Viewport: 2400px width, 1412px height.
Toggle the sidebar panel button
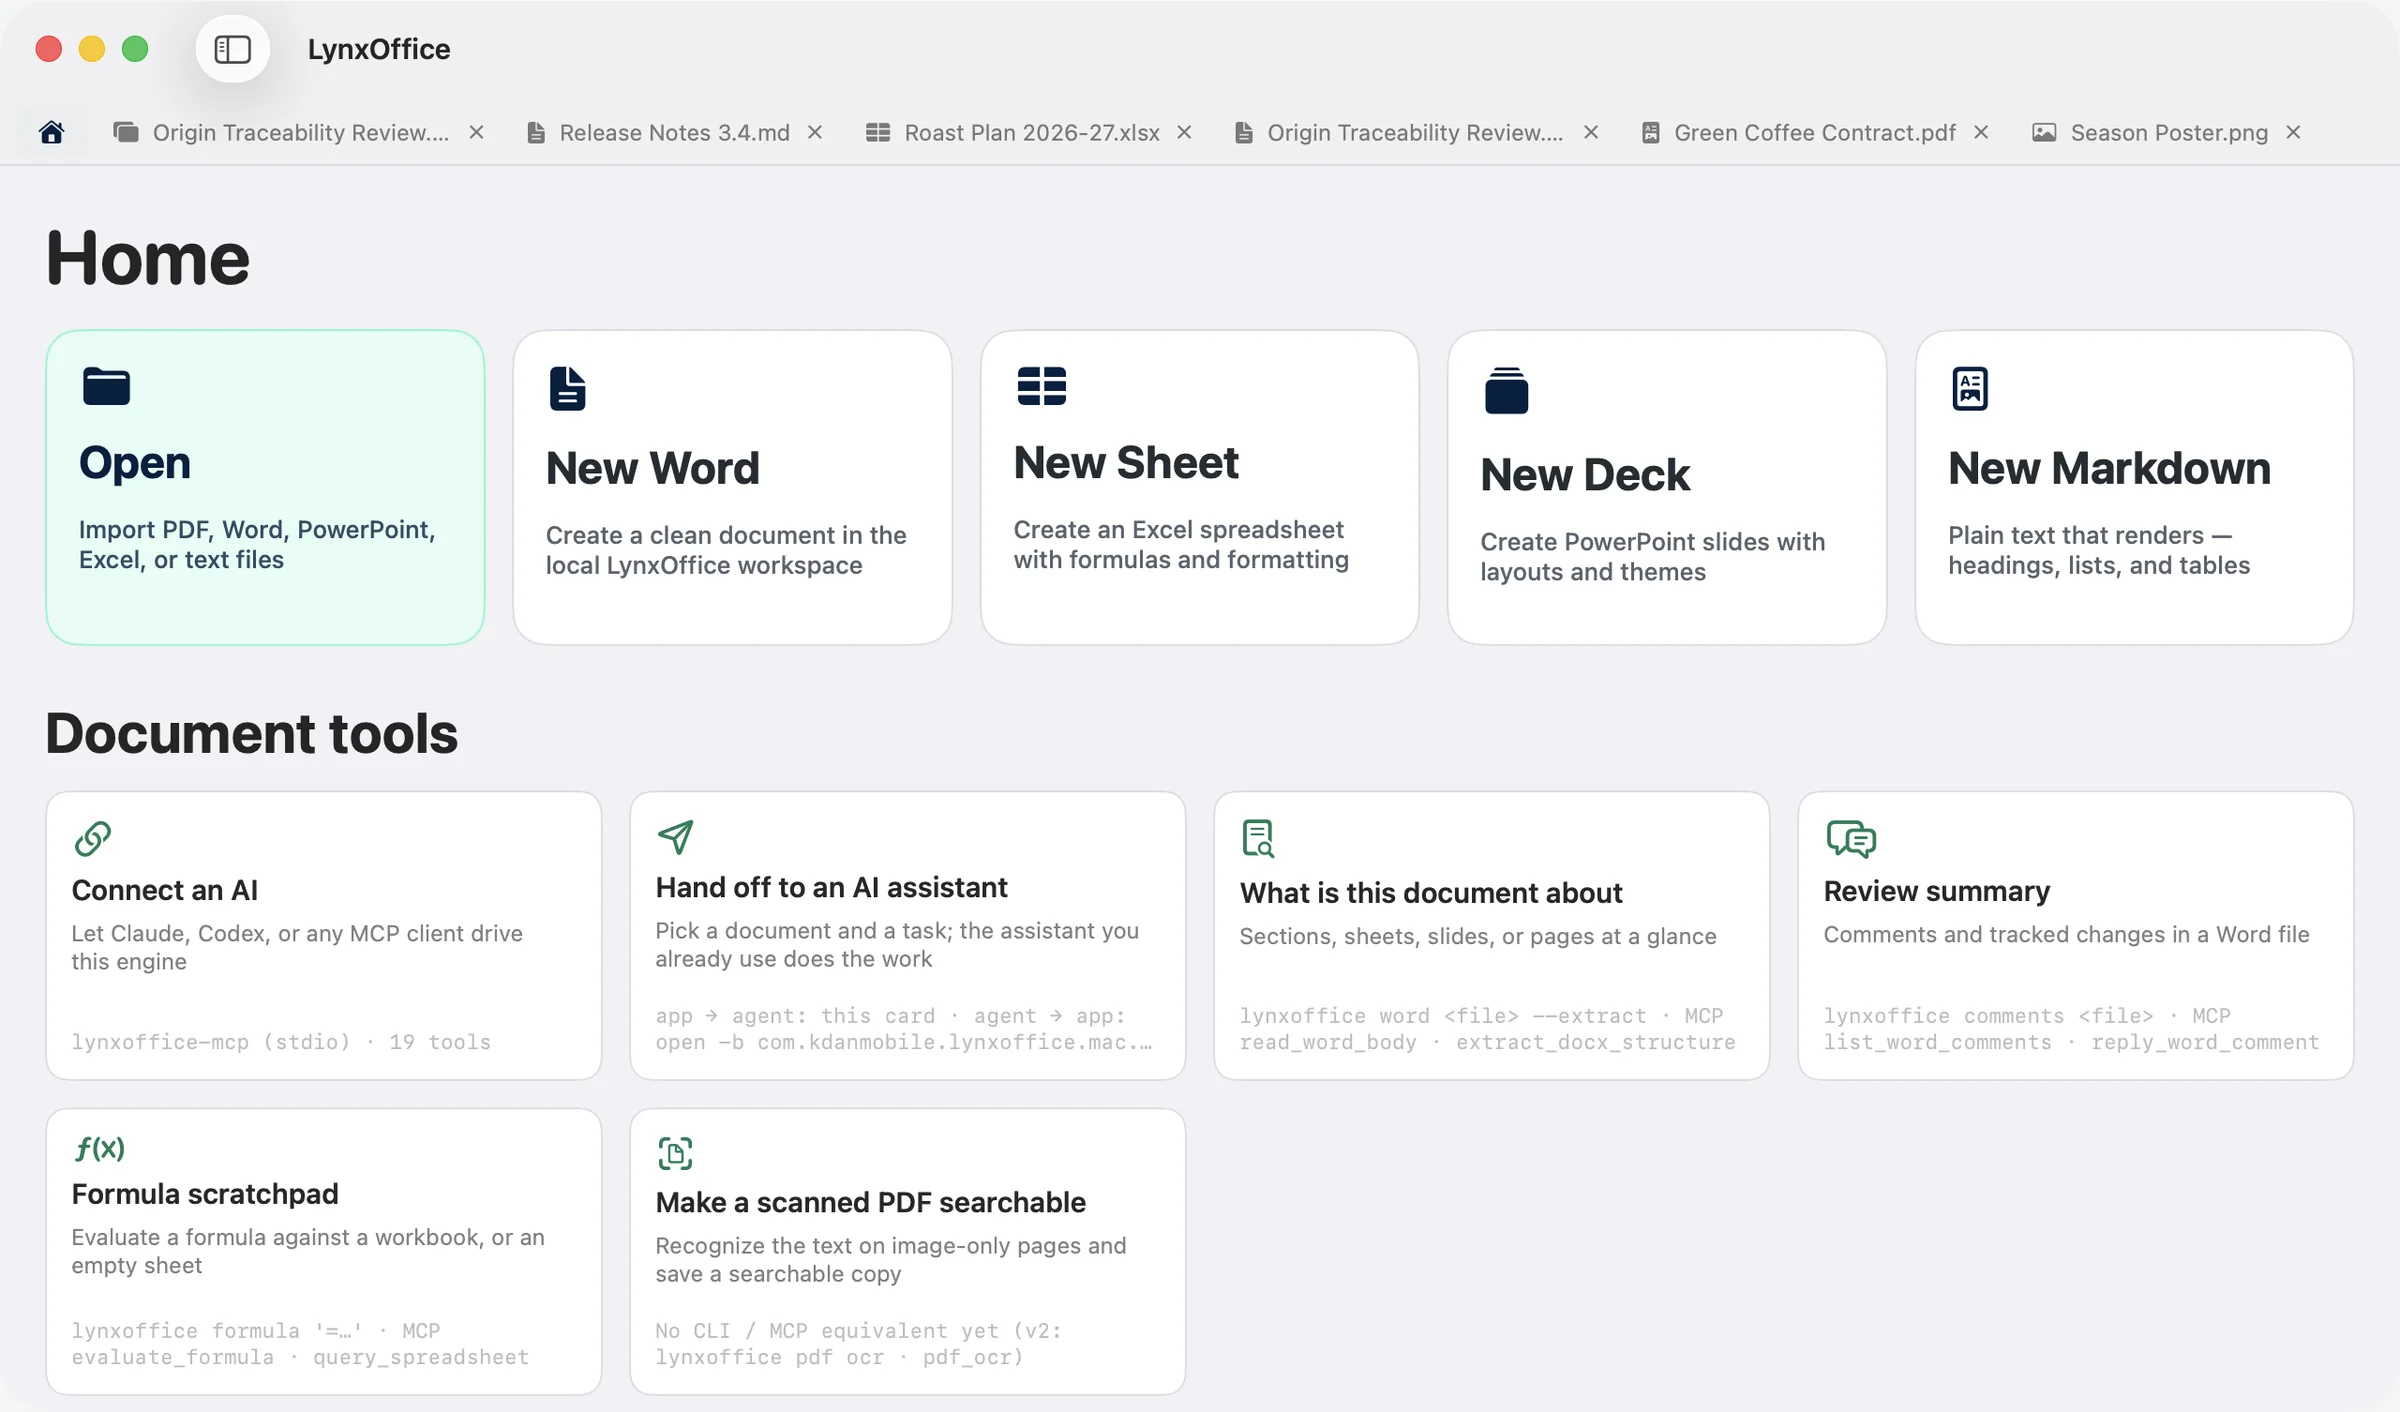tap(232, 49)
